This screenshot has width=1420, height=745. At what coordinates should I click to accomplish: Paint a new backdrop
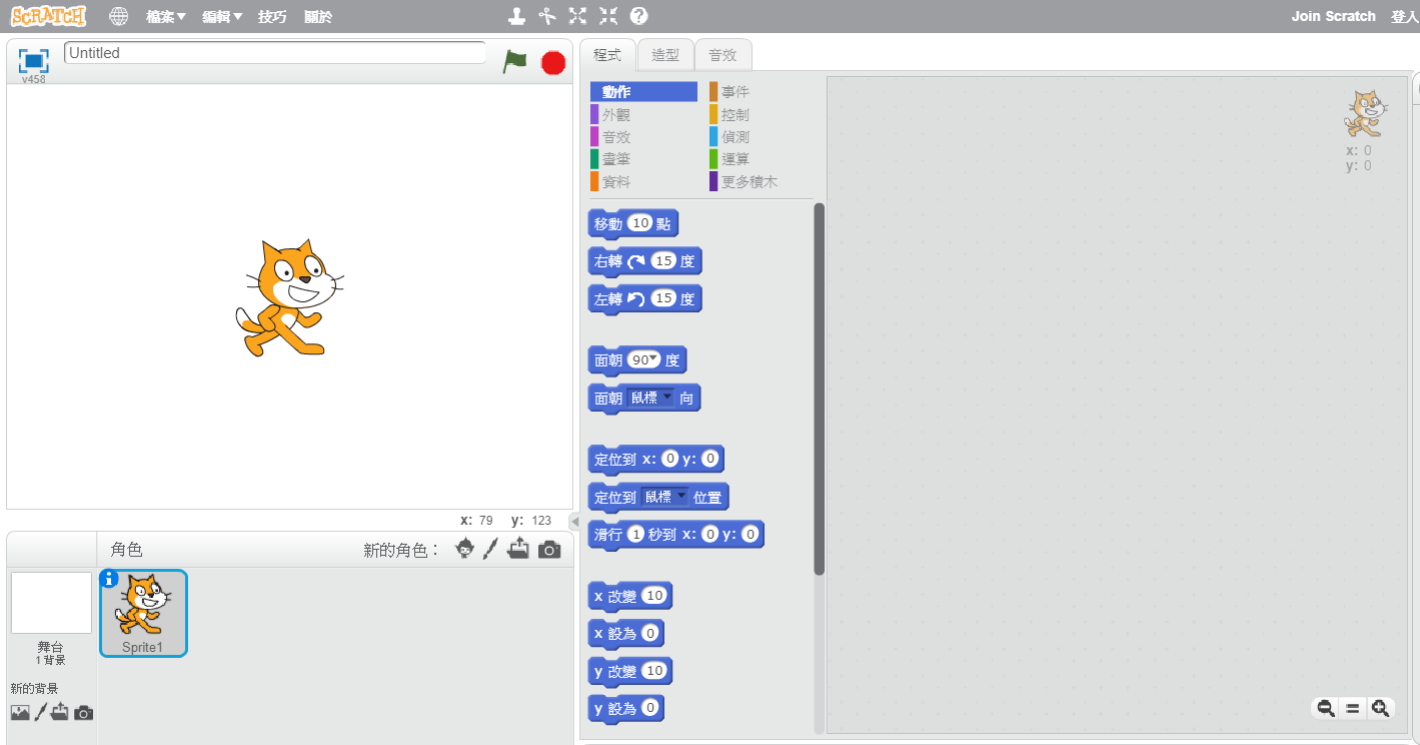tap(40, 713)
